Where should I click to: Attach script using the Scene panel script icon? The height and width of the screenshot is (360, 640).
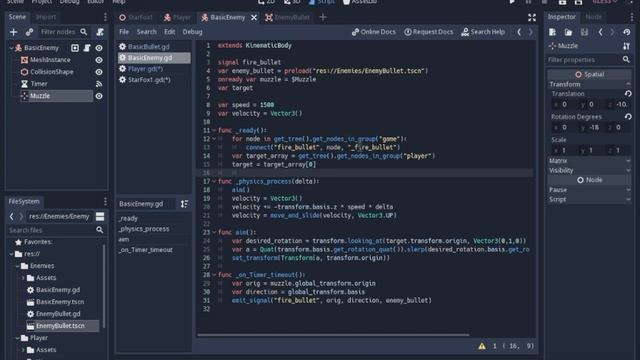[x=100, y=32]
